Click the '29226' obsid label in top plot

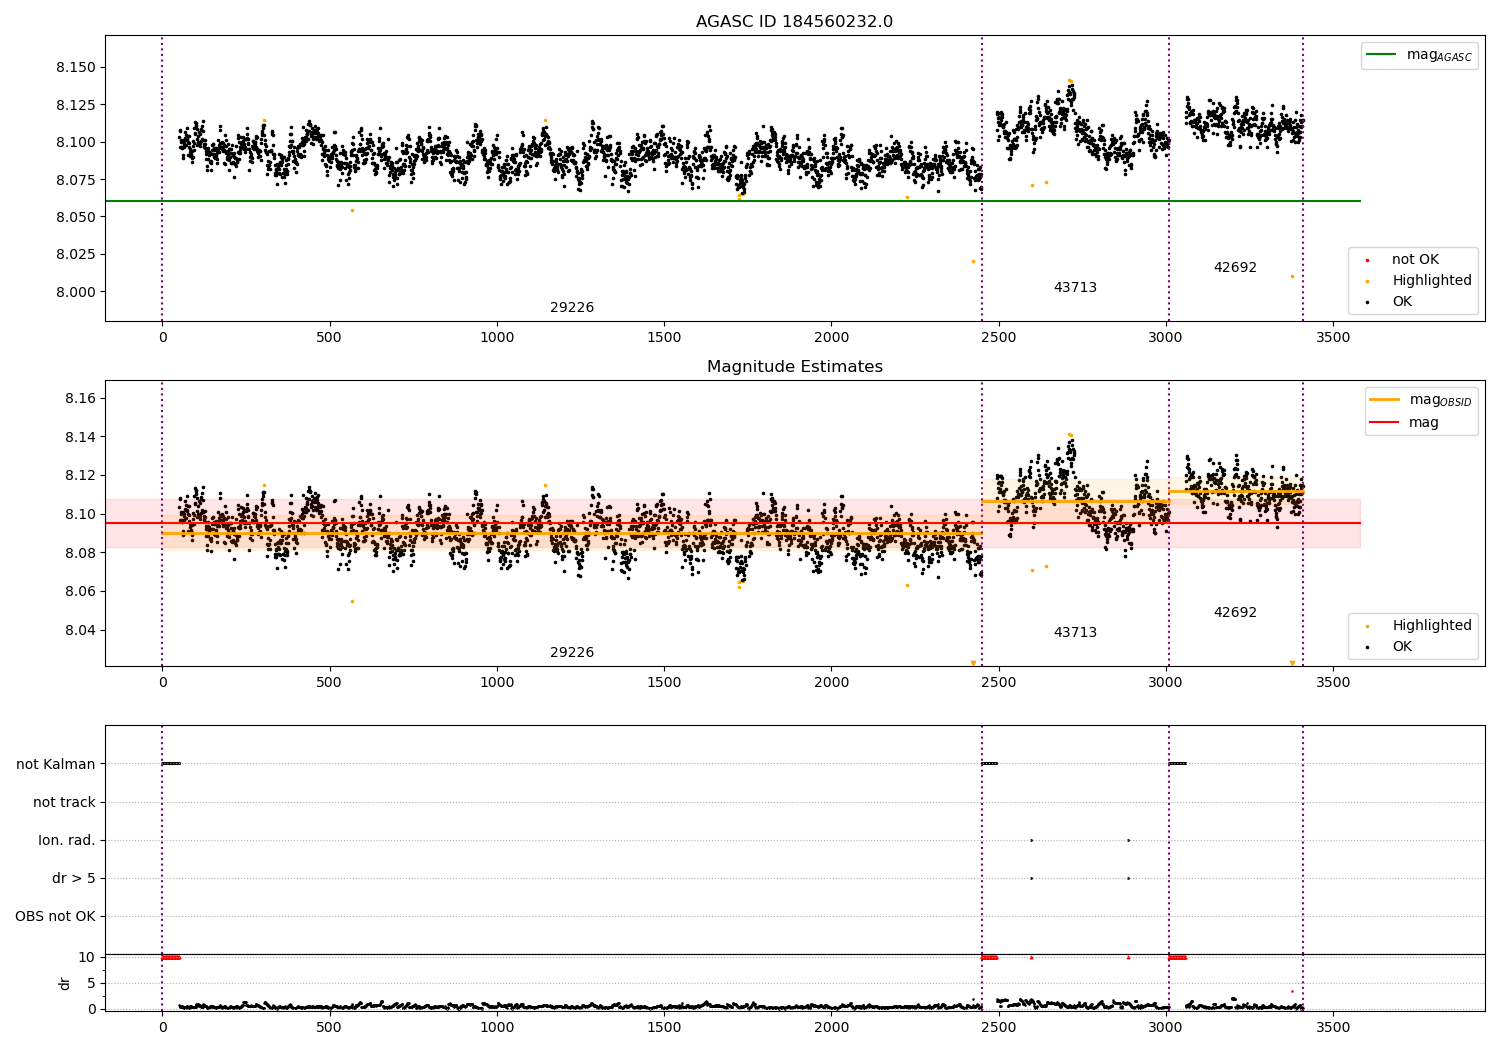[572, 308]
